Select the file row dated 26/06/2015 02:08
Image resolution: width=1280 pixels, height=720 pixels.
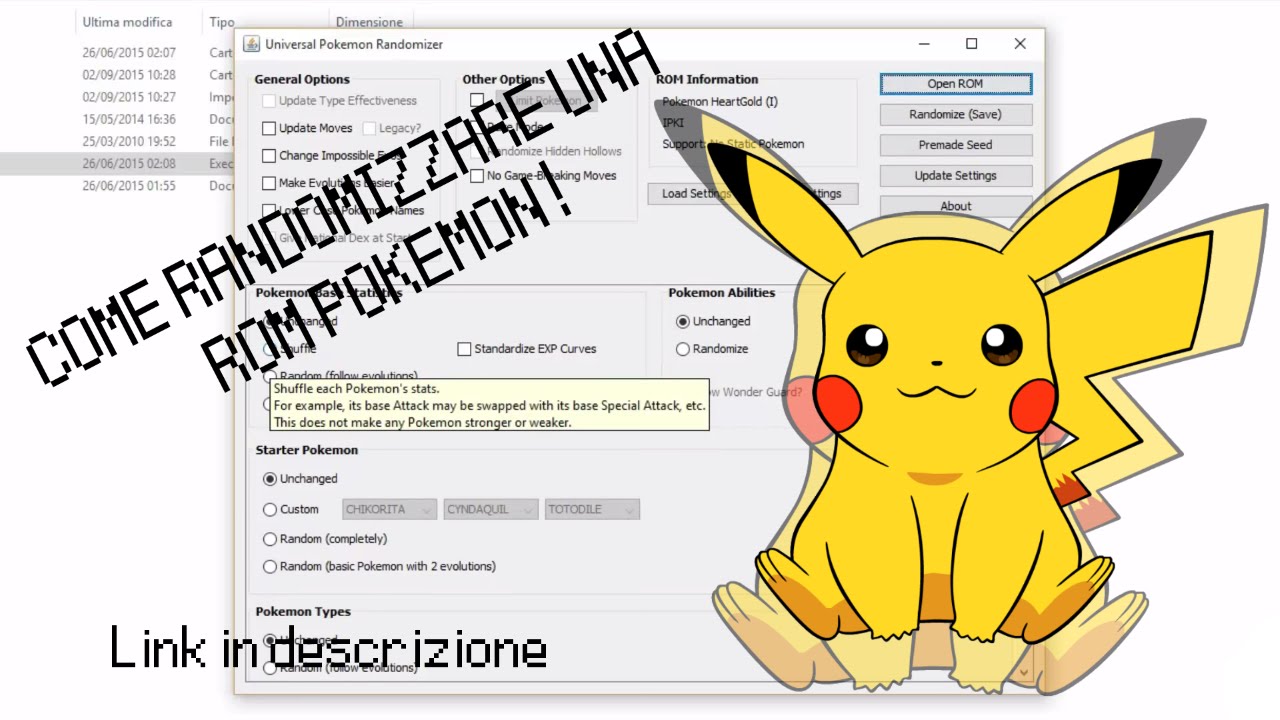tap(118, 163)
